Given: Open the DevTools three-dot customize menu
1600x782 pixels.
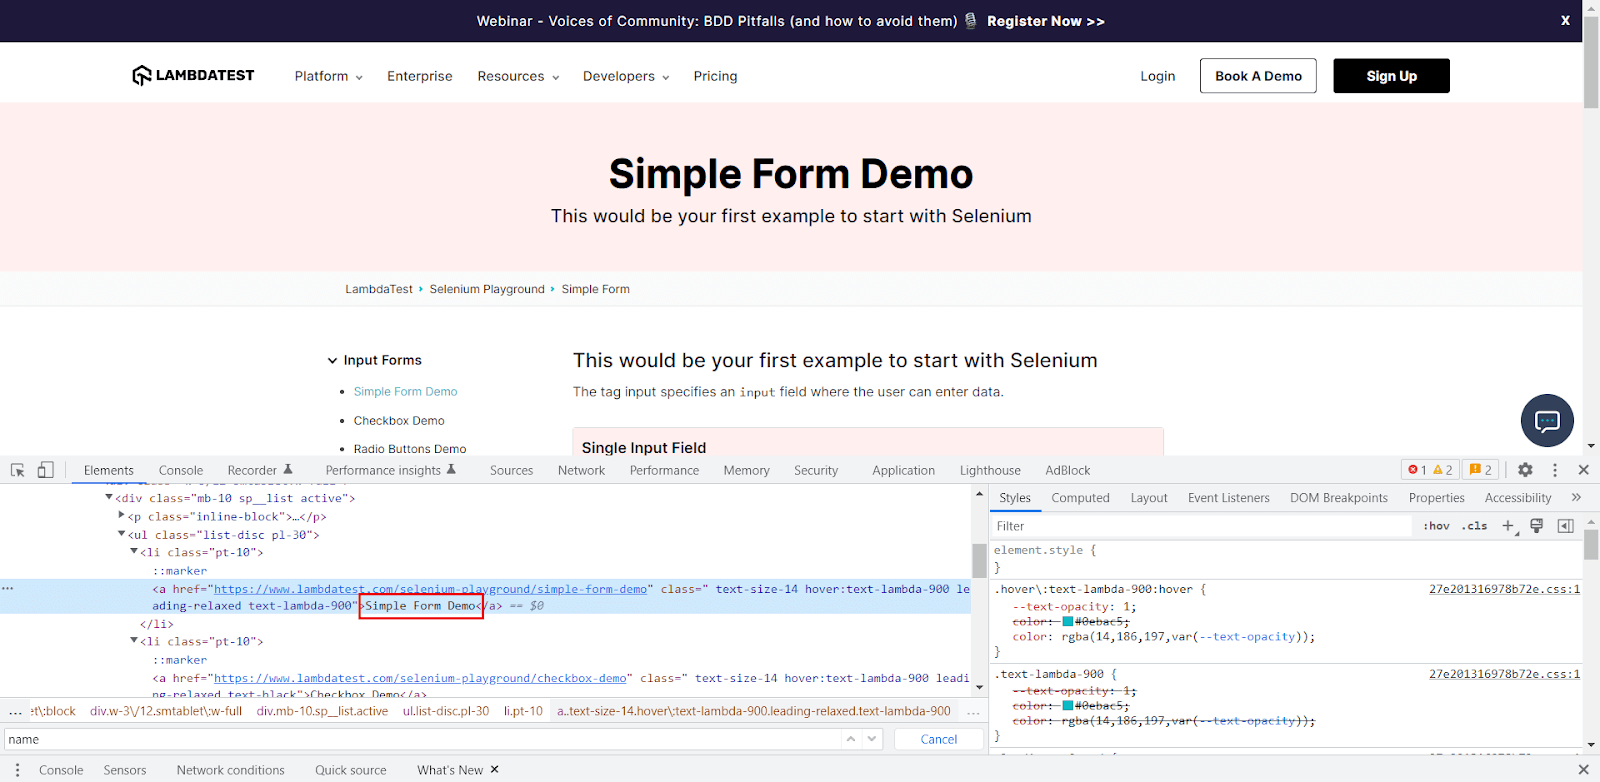Looking at the screenshot, I should 1555,470.
